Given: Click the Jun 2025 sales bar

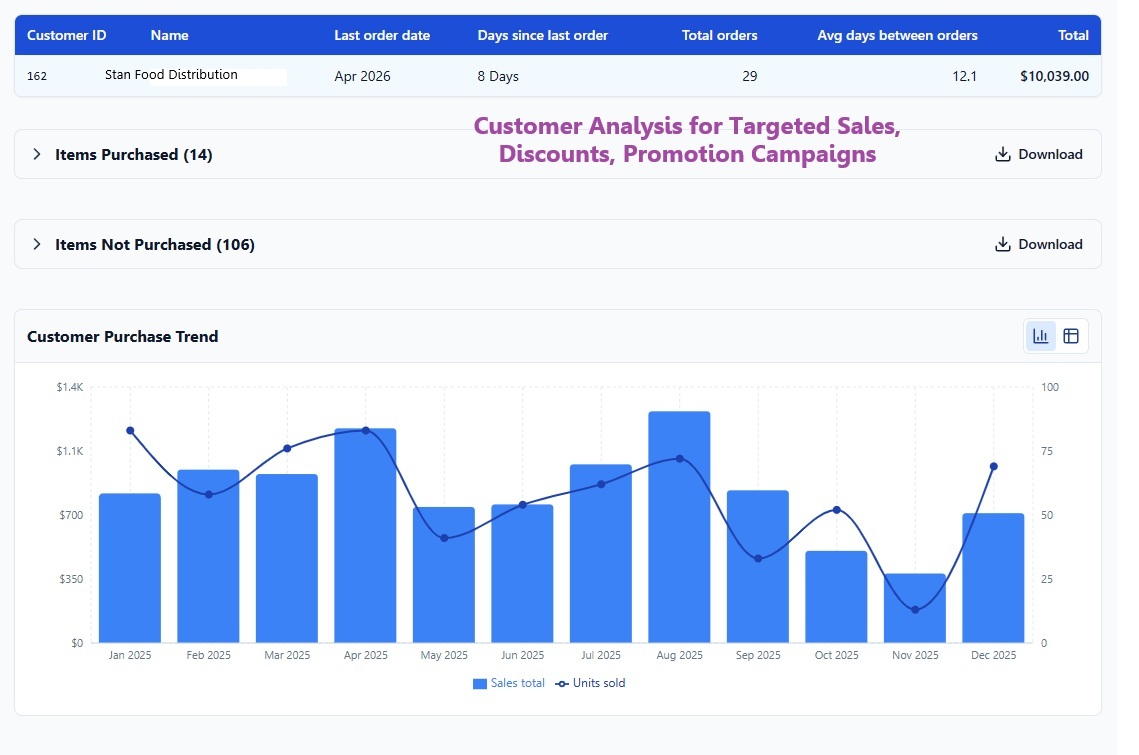Looking at the screenshot, I should point(522,573).
